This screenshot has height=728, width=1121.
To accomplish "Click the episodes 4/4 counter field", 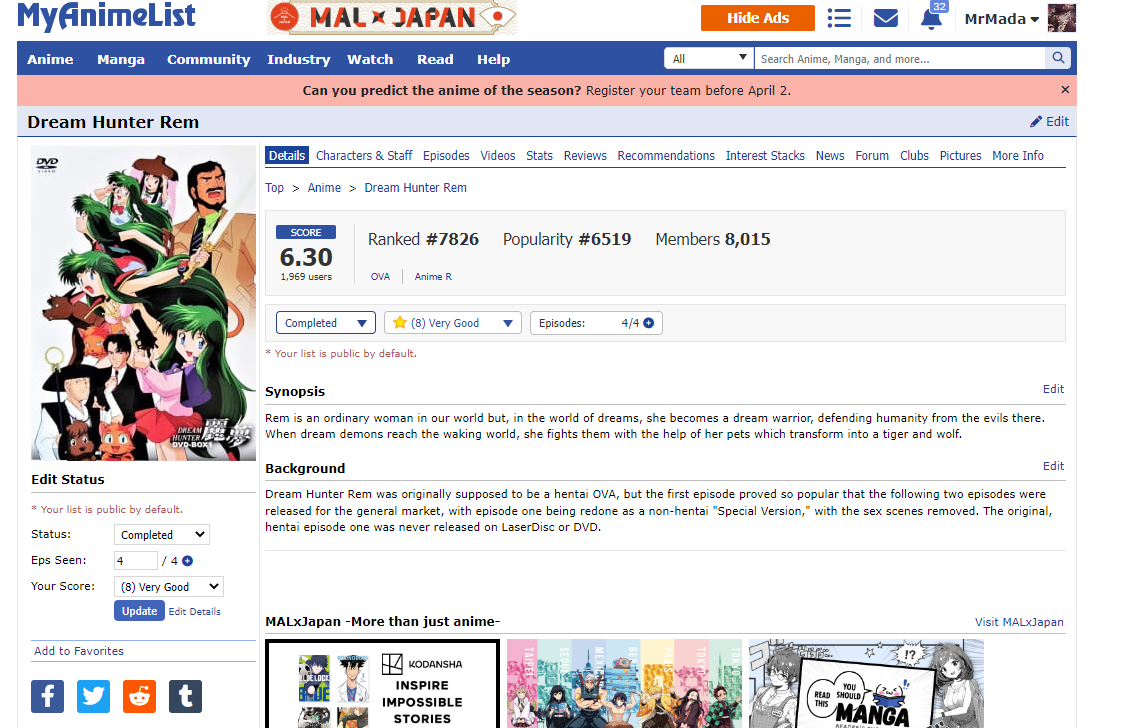I will 596,323.
